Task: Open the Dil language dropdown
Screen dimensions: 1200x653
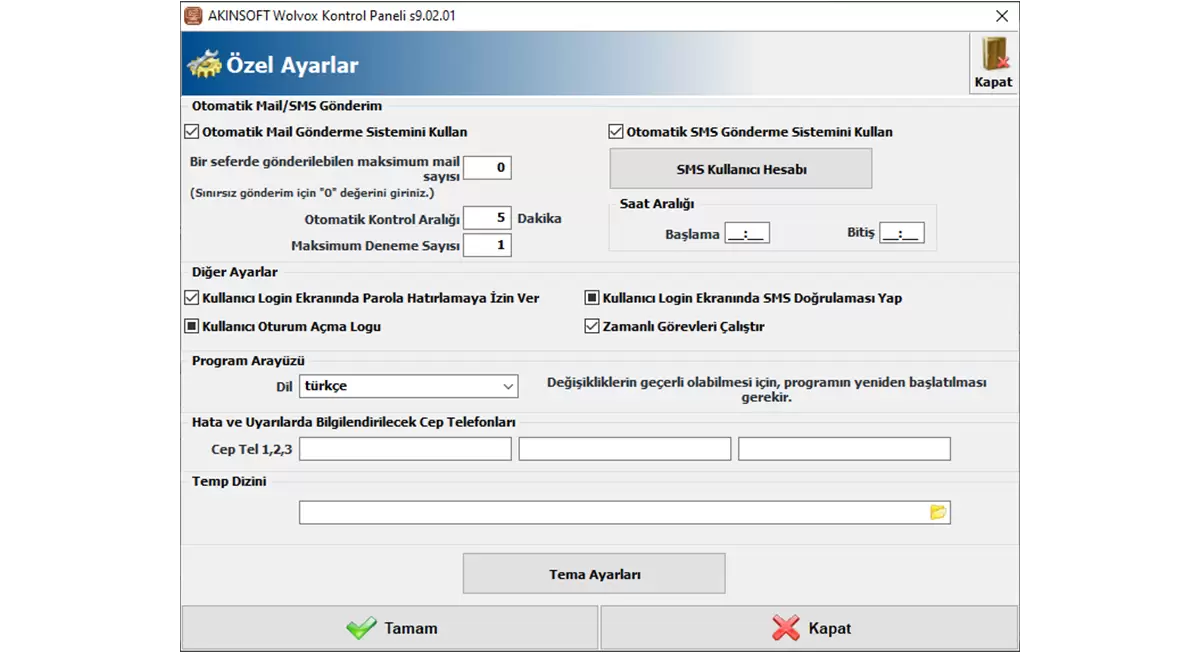Action: click(x=408, y=386)
